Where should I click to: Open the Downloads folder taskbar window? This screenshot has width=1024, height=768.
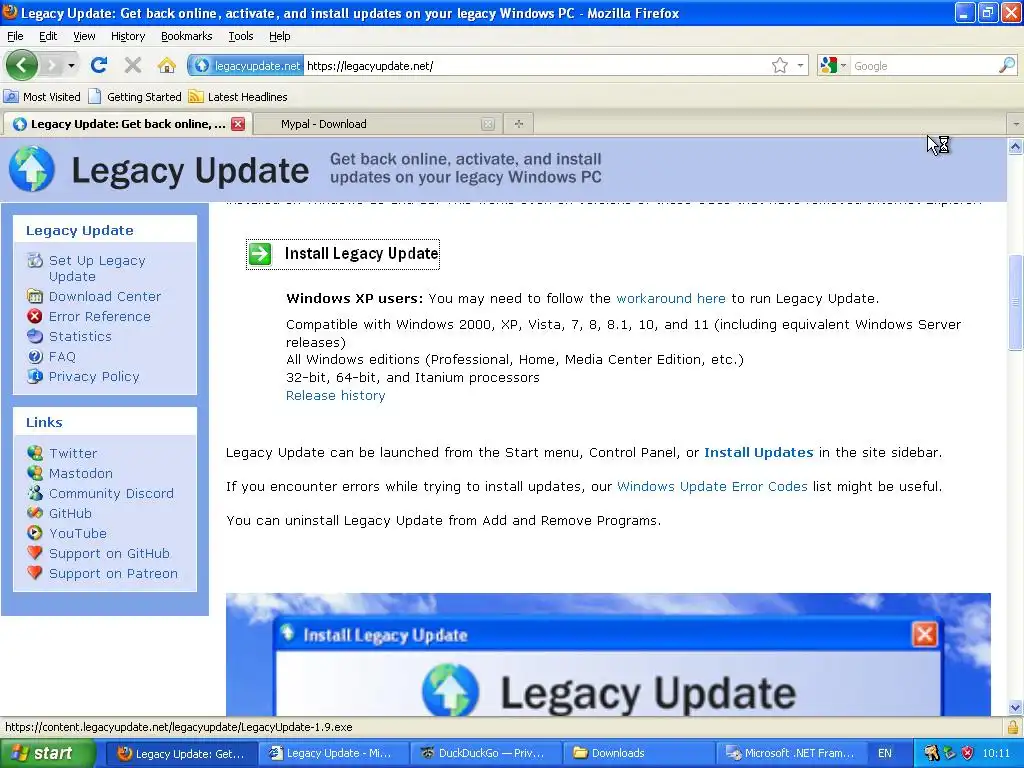coord(639,753)
